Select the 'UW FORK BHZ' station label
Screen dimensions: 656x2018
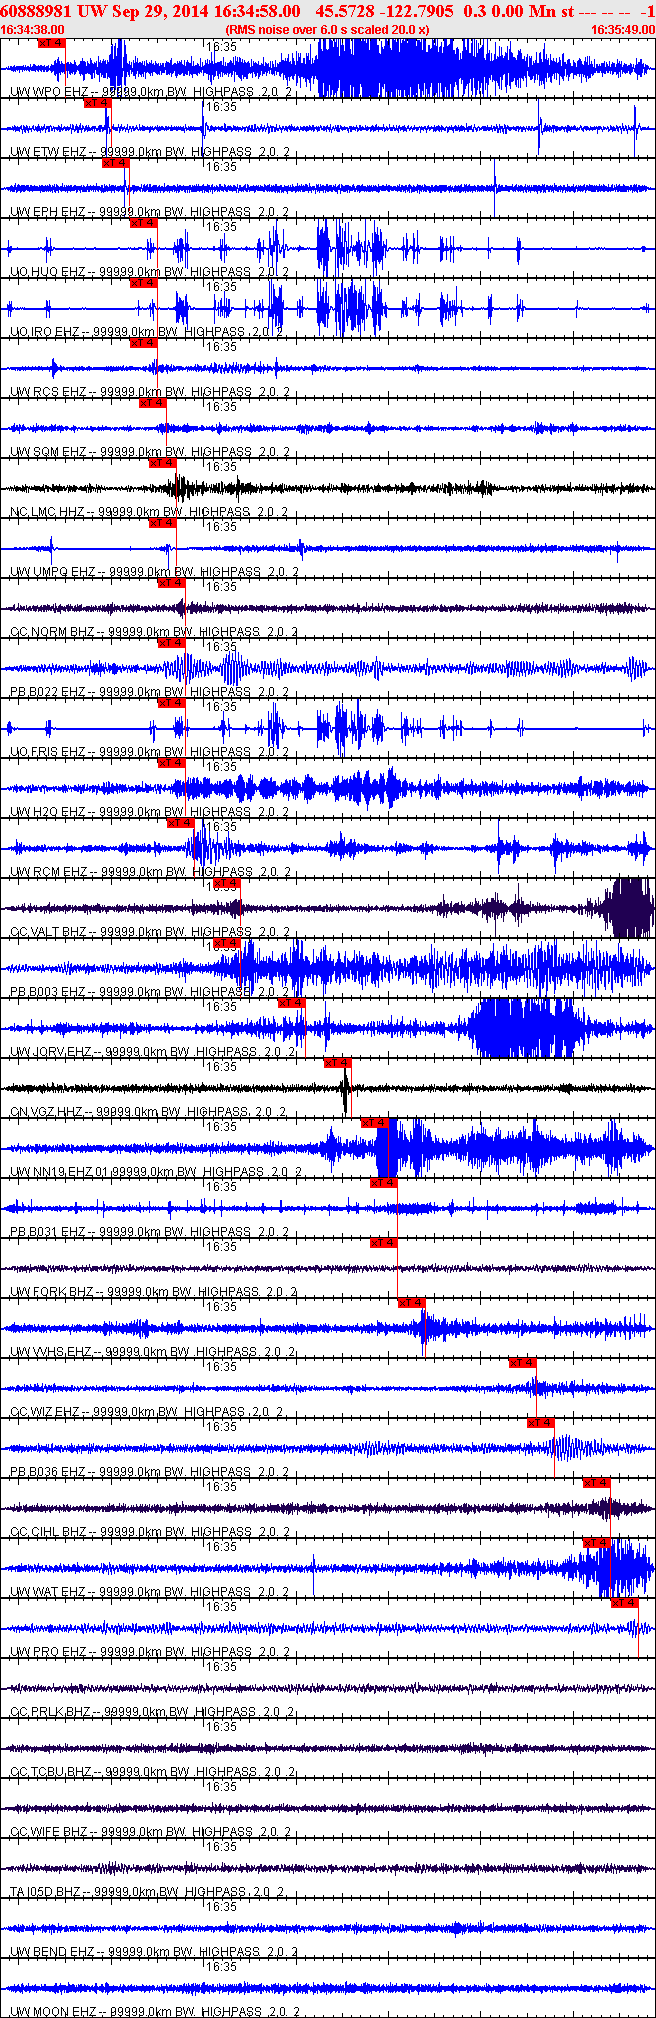(52, 1292)
